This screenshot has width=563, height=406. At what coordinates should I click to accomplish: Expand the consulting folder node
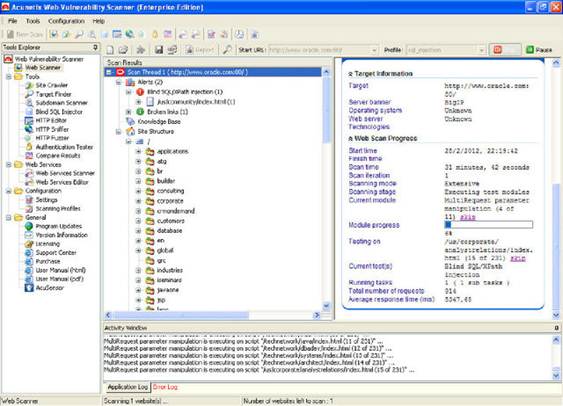(x=138, y=191)
